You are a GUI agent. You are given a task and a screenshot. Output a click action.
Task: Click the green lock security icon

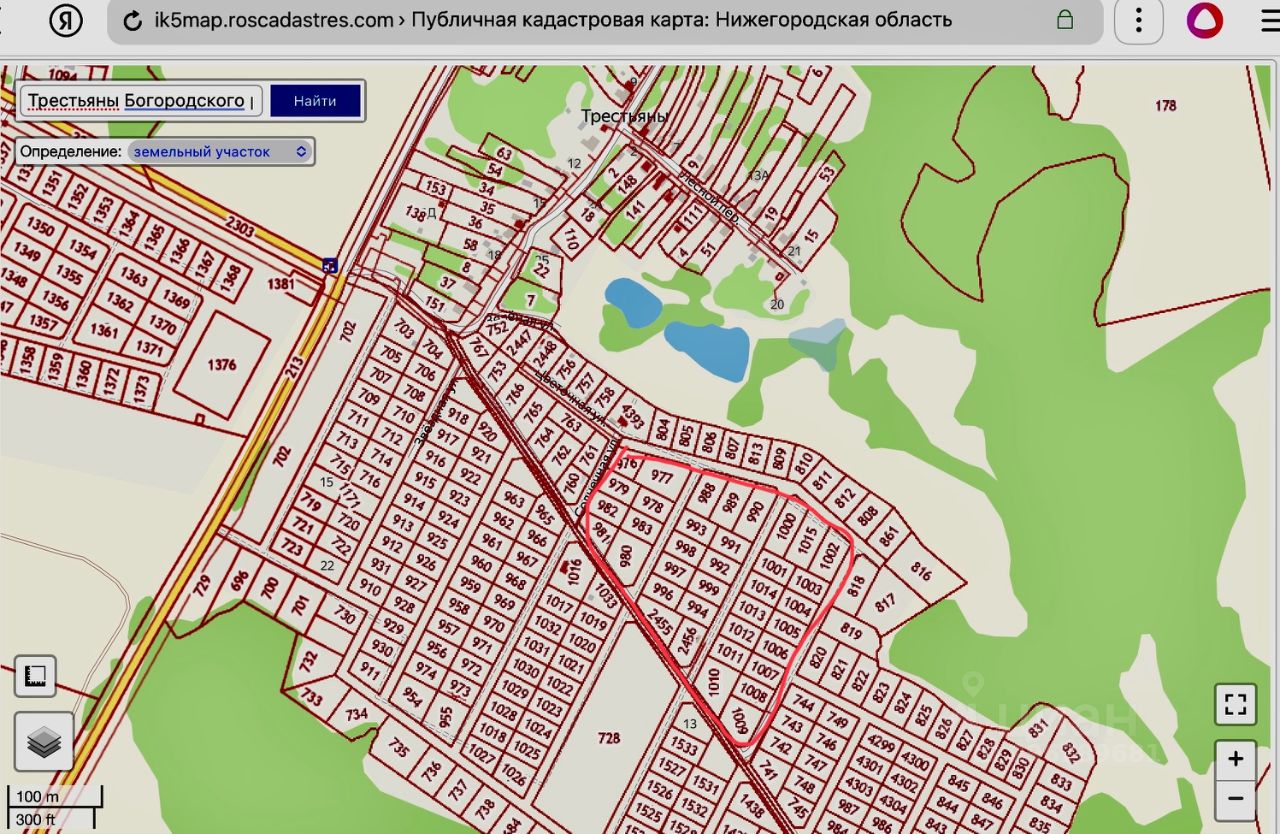(1065, 20)
